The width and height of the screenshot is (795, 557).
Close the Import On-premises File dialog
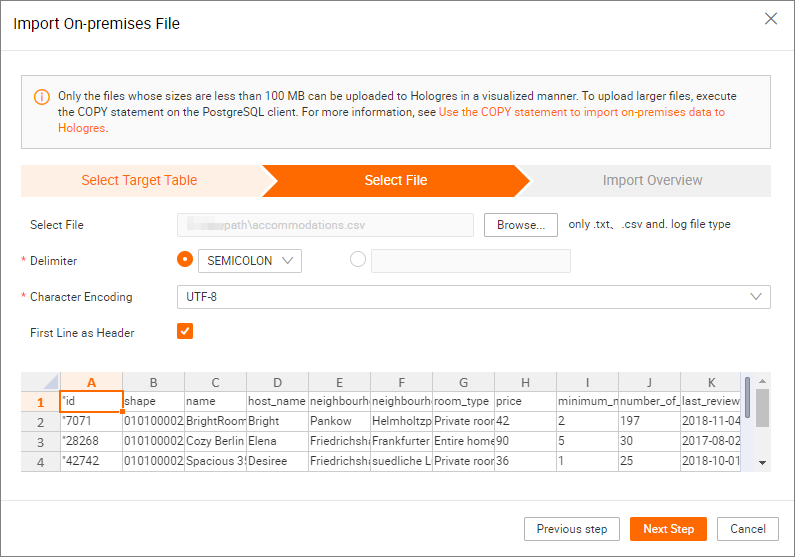click(x=770, y=19)
